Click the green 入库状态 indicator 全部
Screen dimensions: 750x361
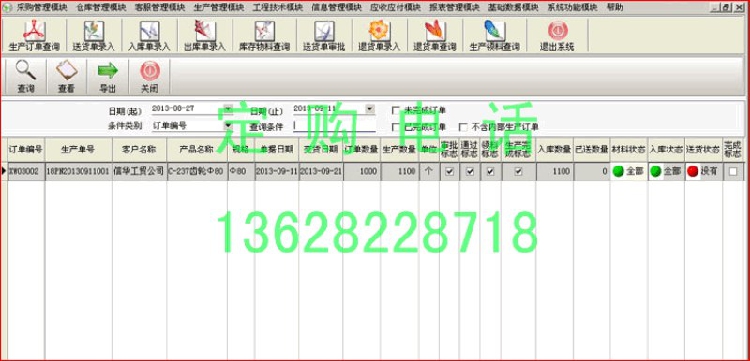(656, 172)
